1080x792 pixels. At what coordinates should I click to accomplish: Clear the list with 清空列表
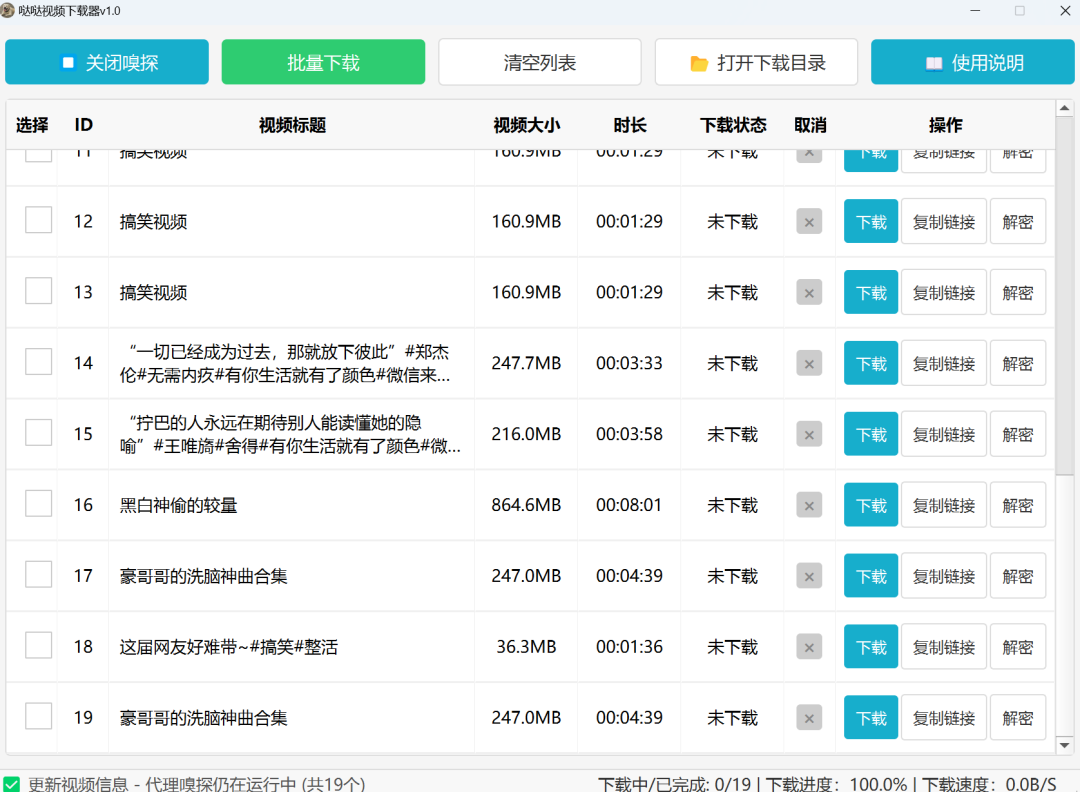click(x=540, y=63)
